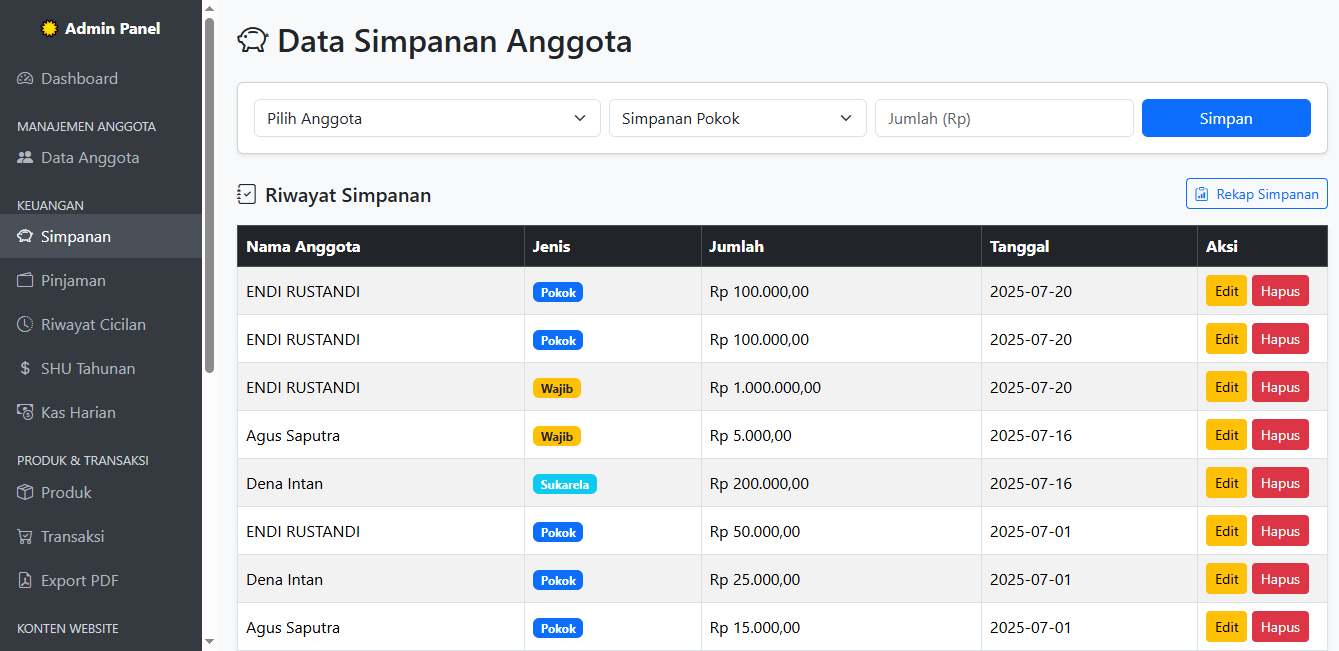Click the Pinjaman wallet icon in sidebar
The width and height of the screenshot is (1339, 651).
[25, 281]
